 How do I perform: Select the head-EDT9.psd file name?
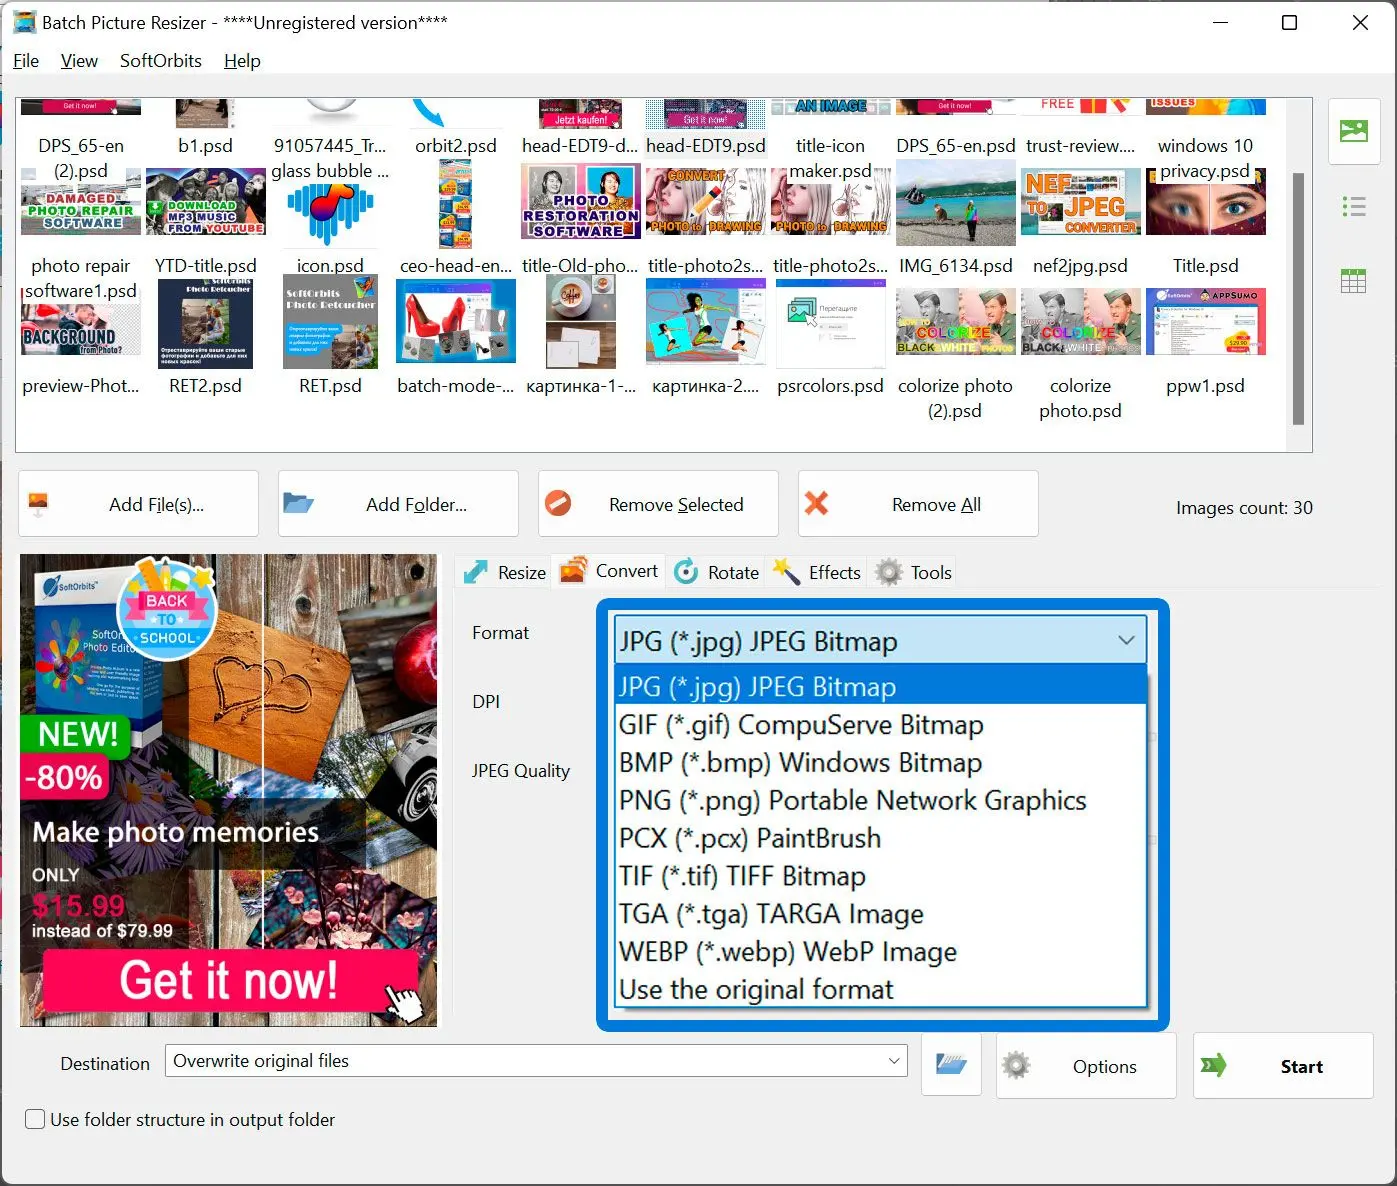(705, 146)
